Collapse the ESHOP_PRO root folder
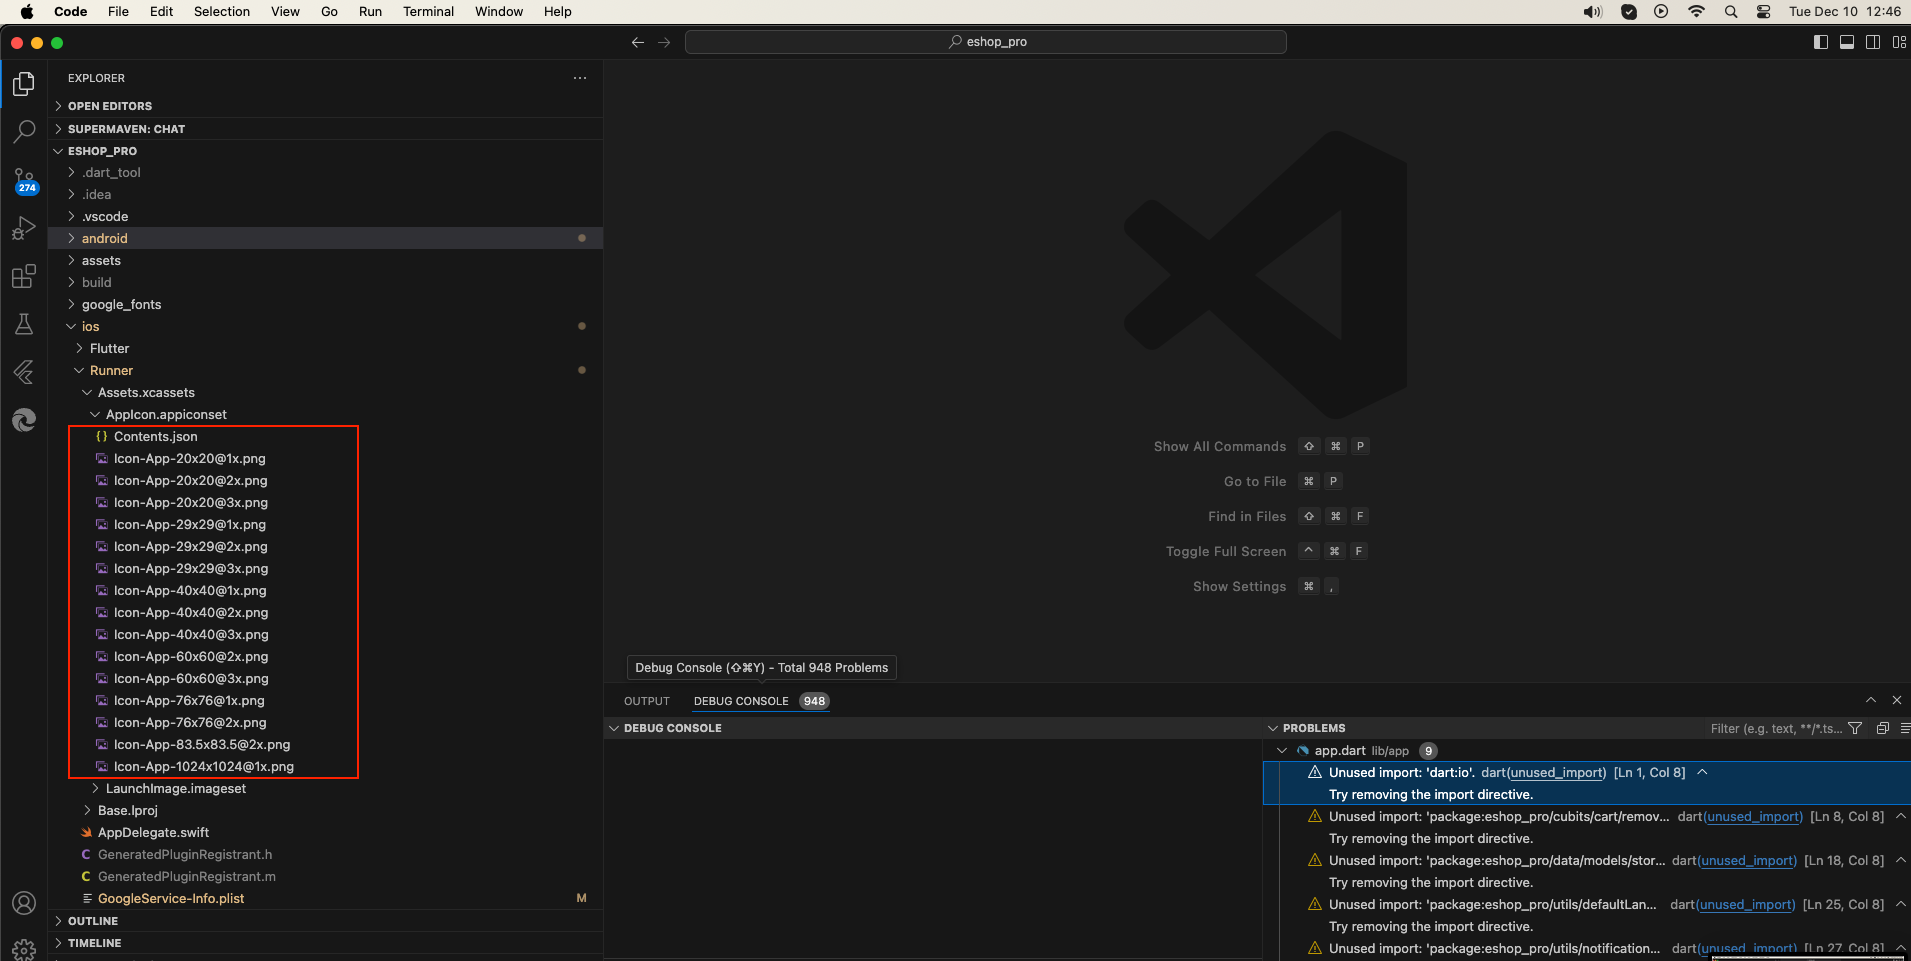This screenshot has height=961, width=1911. point(325,151)
